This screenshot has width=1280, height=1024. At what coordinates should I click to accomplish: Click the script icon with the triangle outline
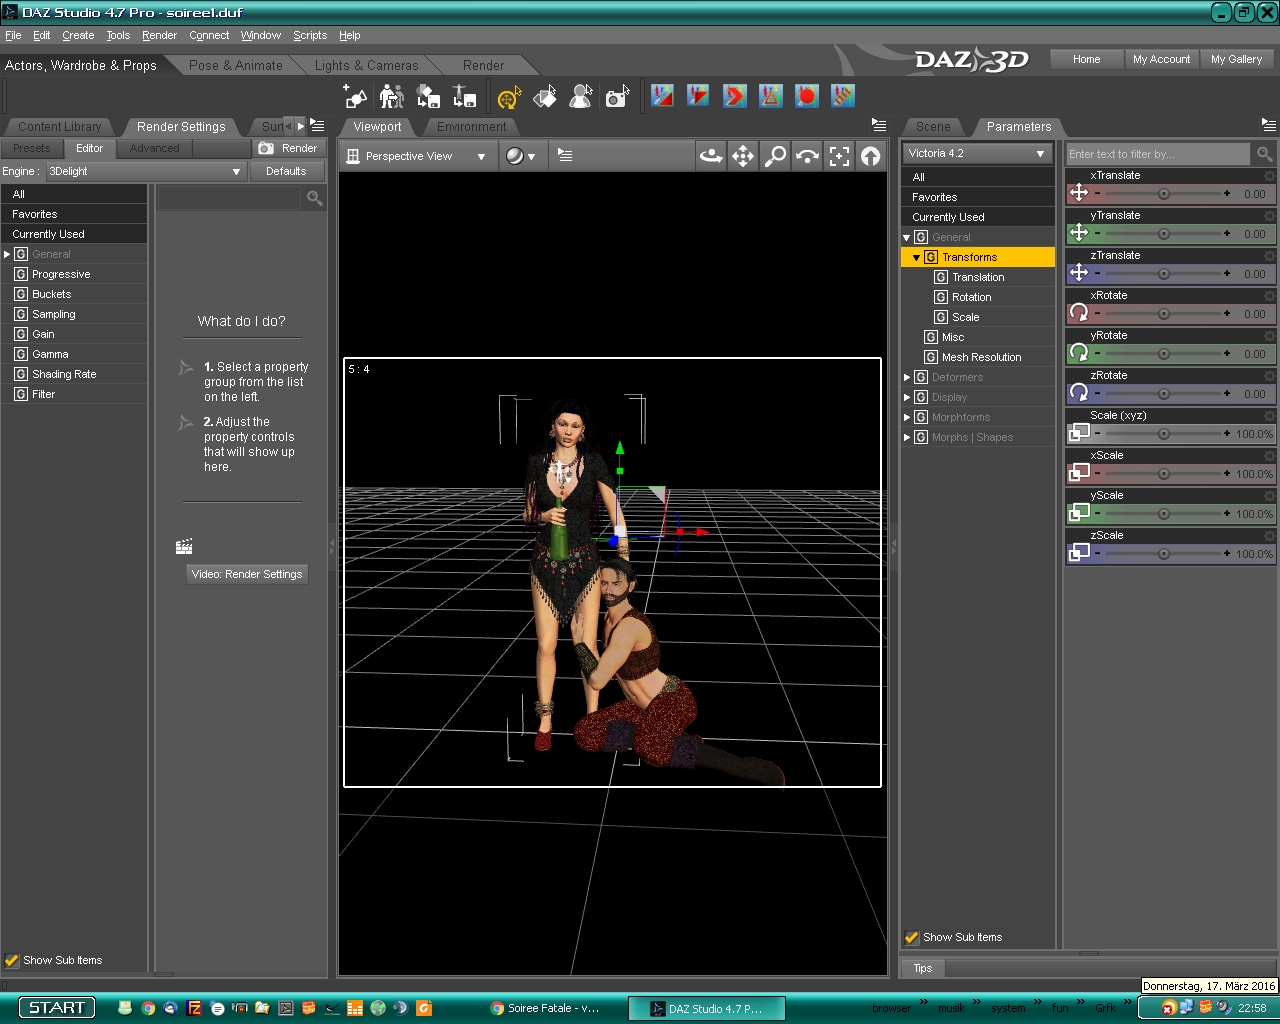771,96
